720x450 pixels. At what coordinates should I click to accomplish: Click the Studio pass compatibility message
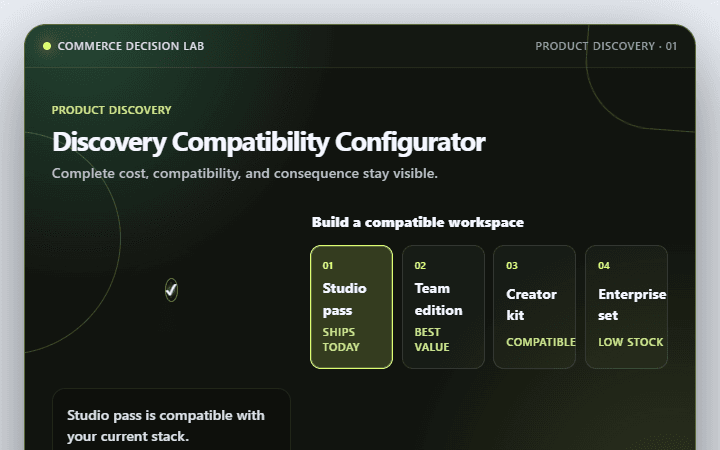click(x=166, y=426)
